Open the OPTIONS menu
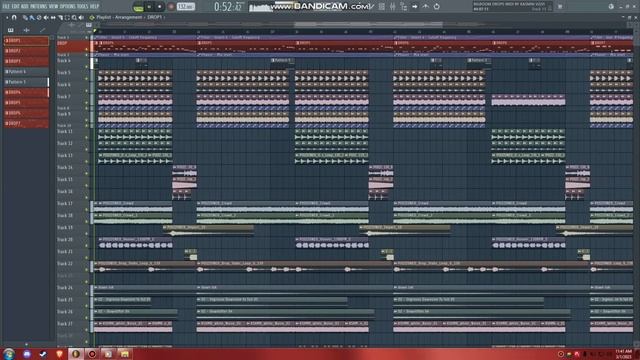The height and width of the screenshot is (360, 640). 68,7
